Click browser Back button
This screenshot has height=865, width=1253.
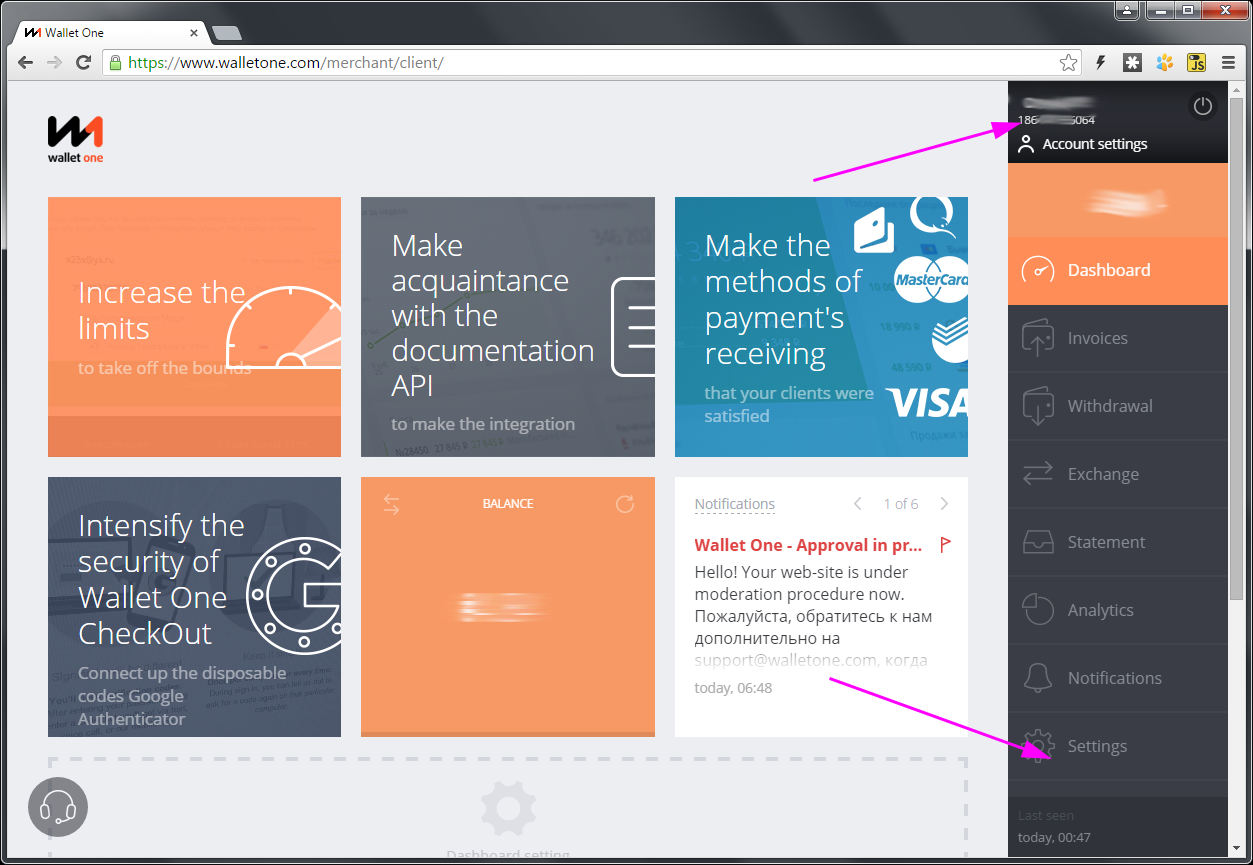(26, 62)
